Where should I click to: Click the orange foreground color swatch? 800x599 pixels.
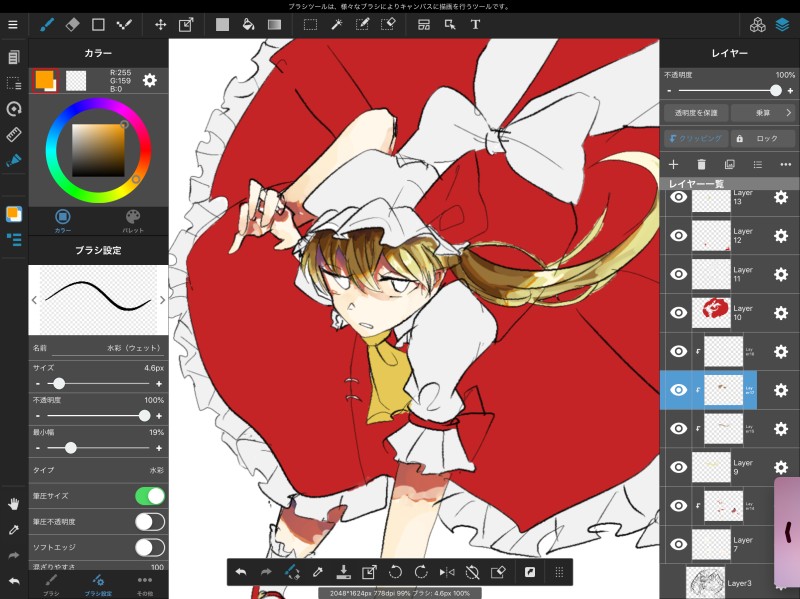point(45,80)
